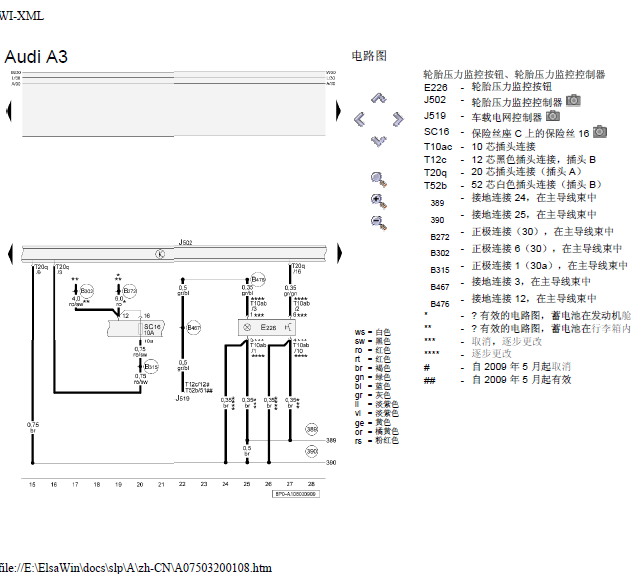The width and height of the screenshot is (631, 574).
Task: Click the B272 connection circle in the diagram
Action: [130, 290]
